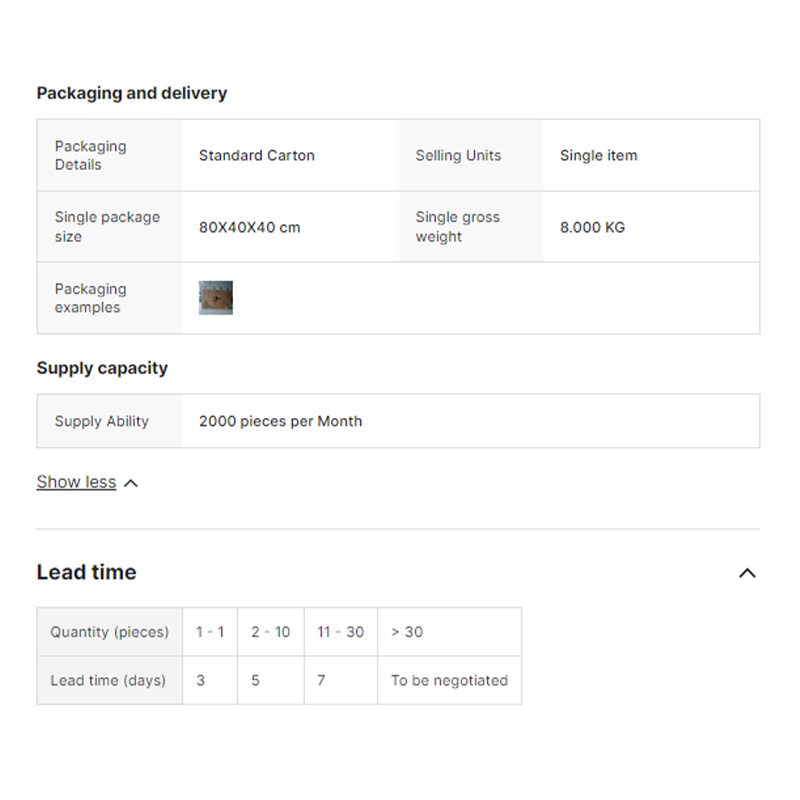Click the Packaging and delivery heading

tap(132, 93)
